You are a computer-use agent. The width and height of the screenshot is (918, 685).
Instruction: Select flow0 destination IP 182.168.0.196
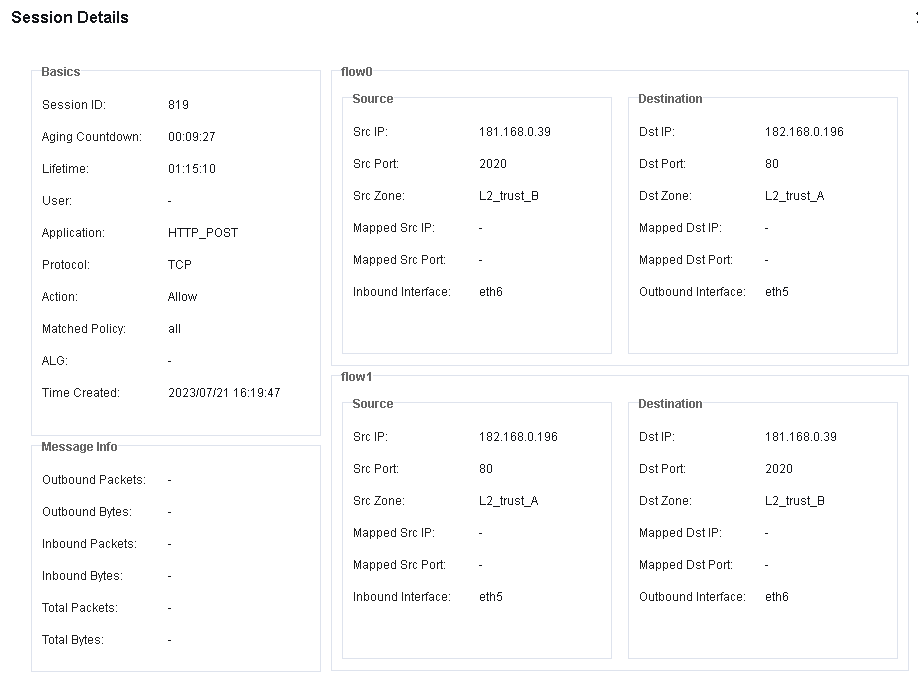[804, 132]
